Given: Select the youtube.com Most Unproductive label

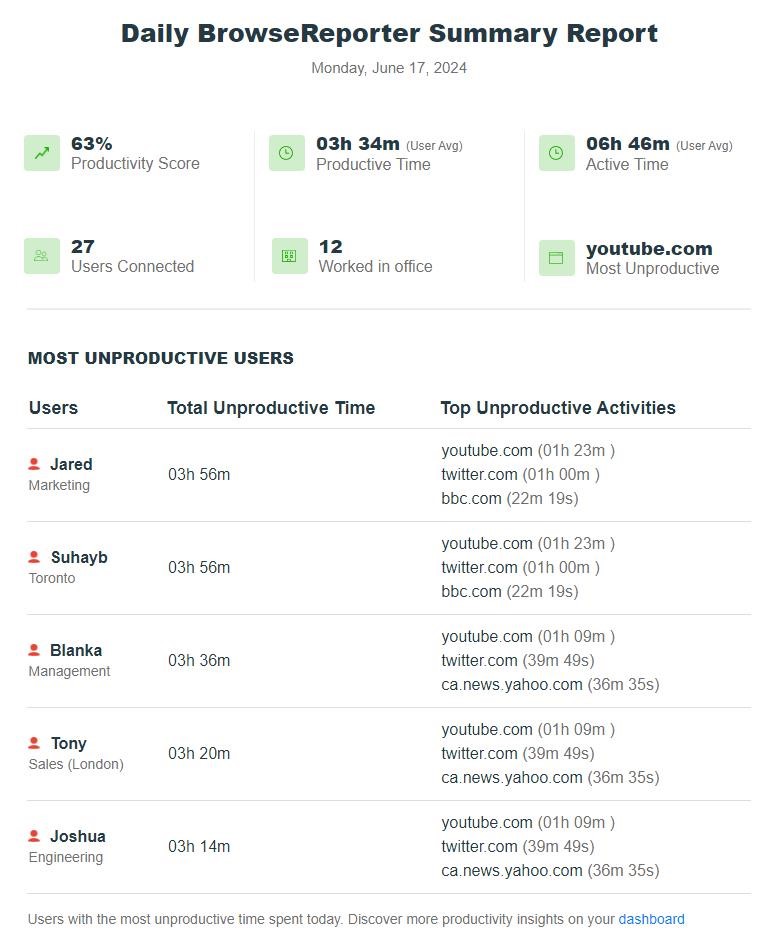Looking at the screenshot, I should point(649,248).
